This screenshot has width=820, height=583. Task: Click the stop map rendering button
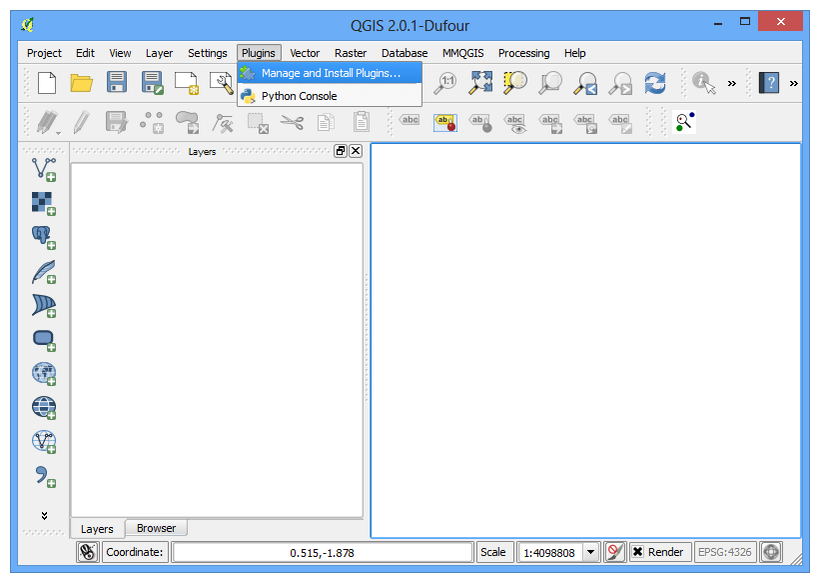point(615,552)
